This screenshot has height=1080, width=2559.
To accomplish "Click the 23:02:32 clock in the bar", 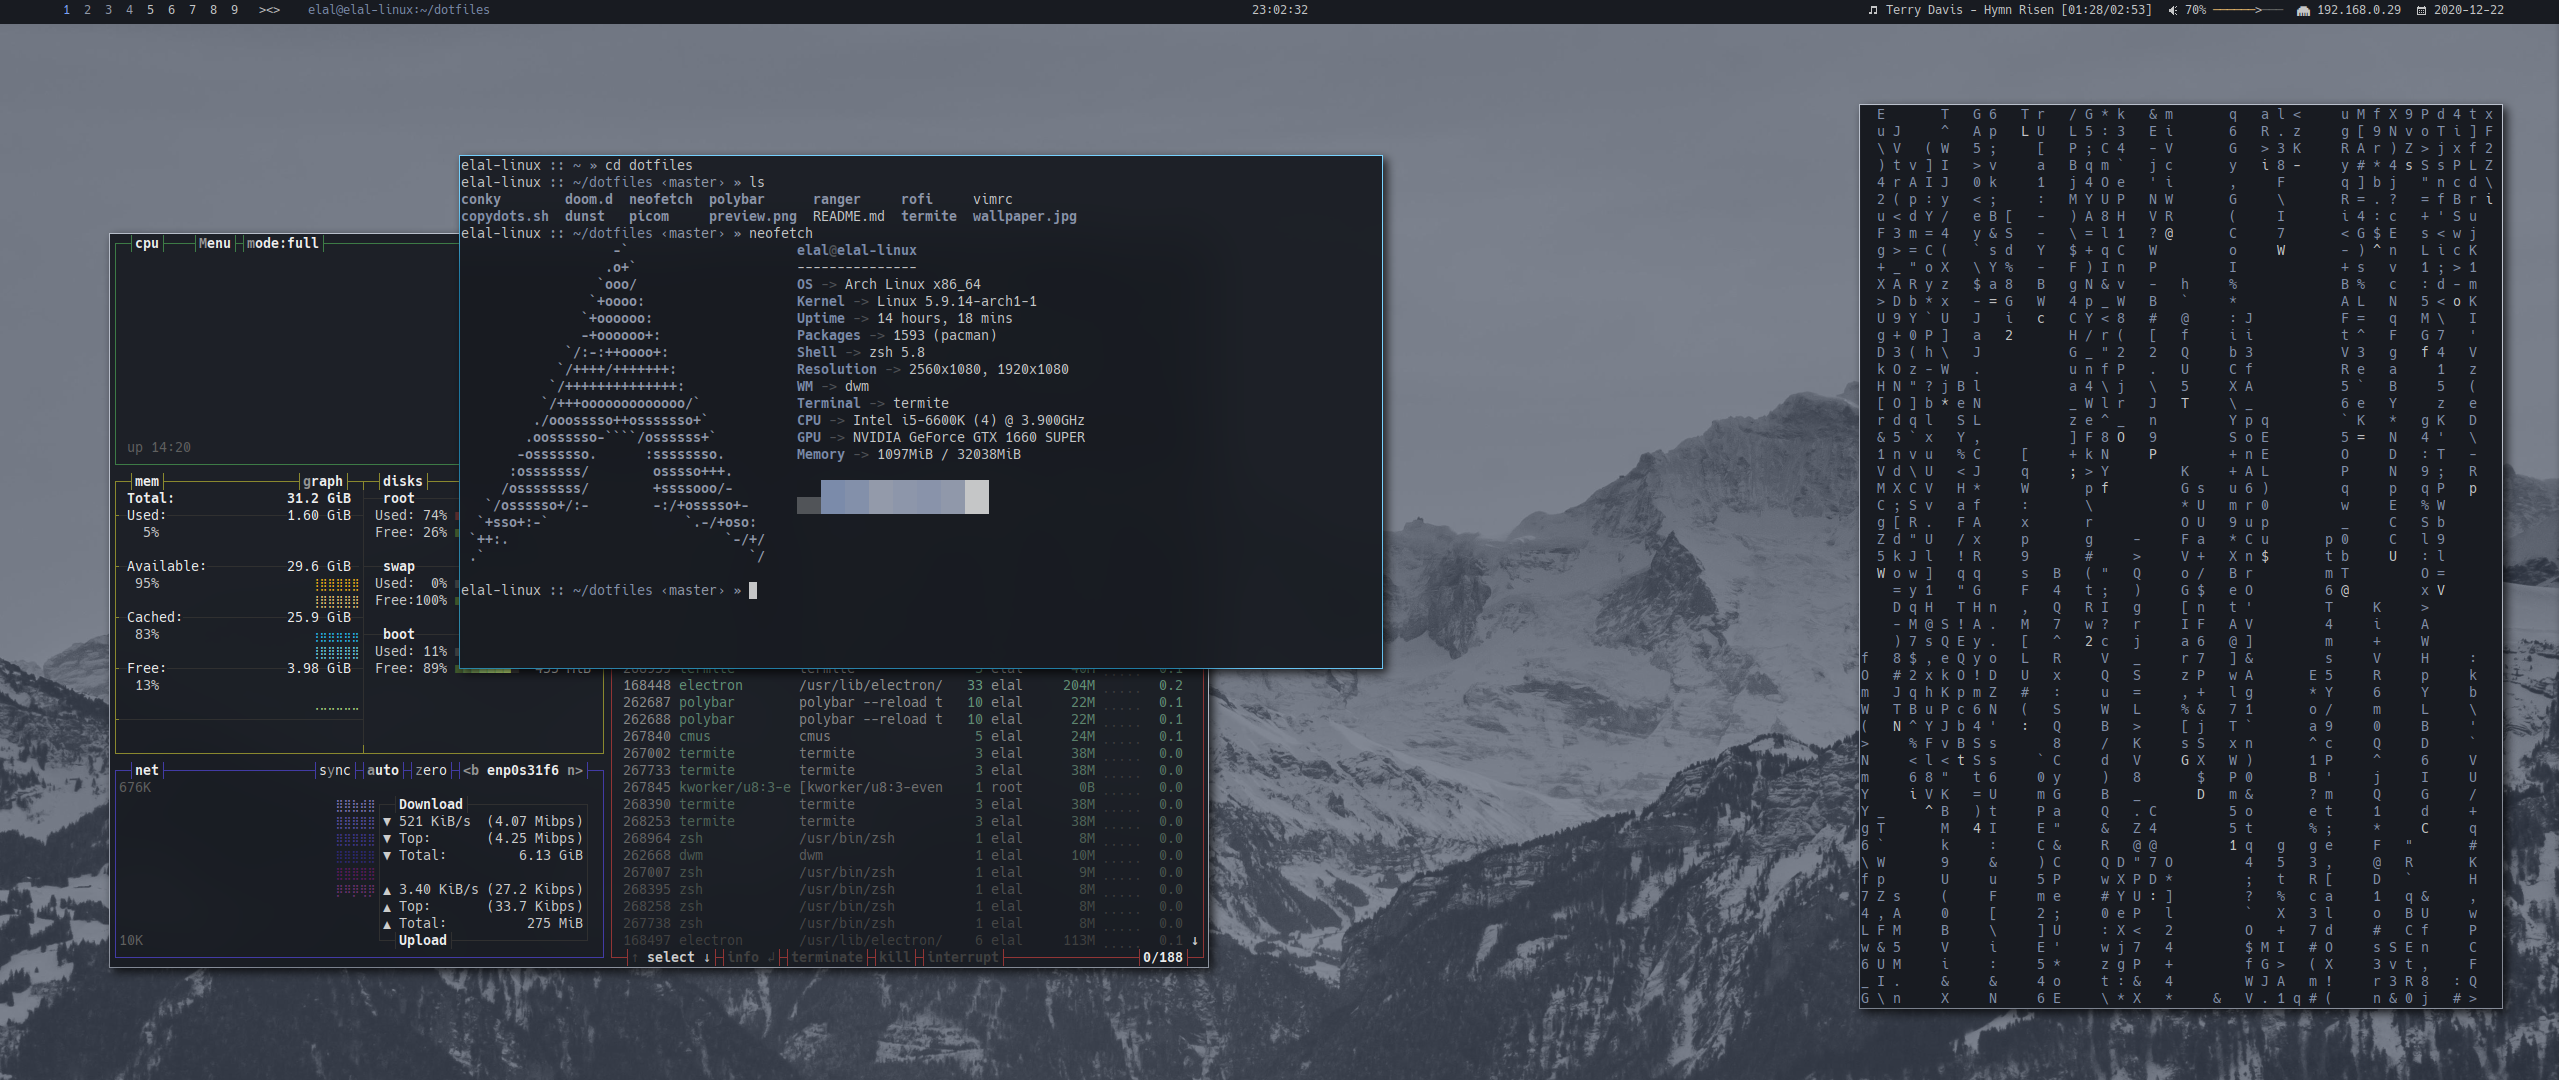I will click(x=1279, y=10).
